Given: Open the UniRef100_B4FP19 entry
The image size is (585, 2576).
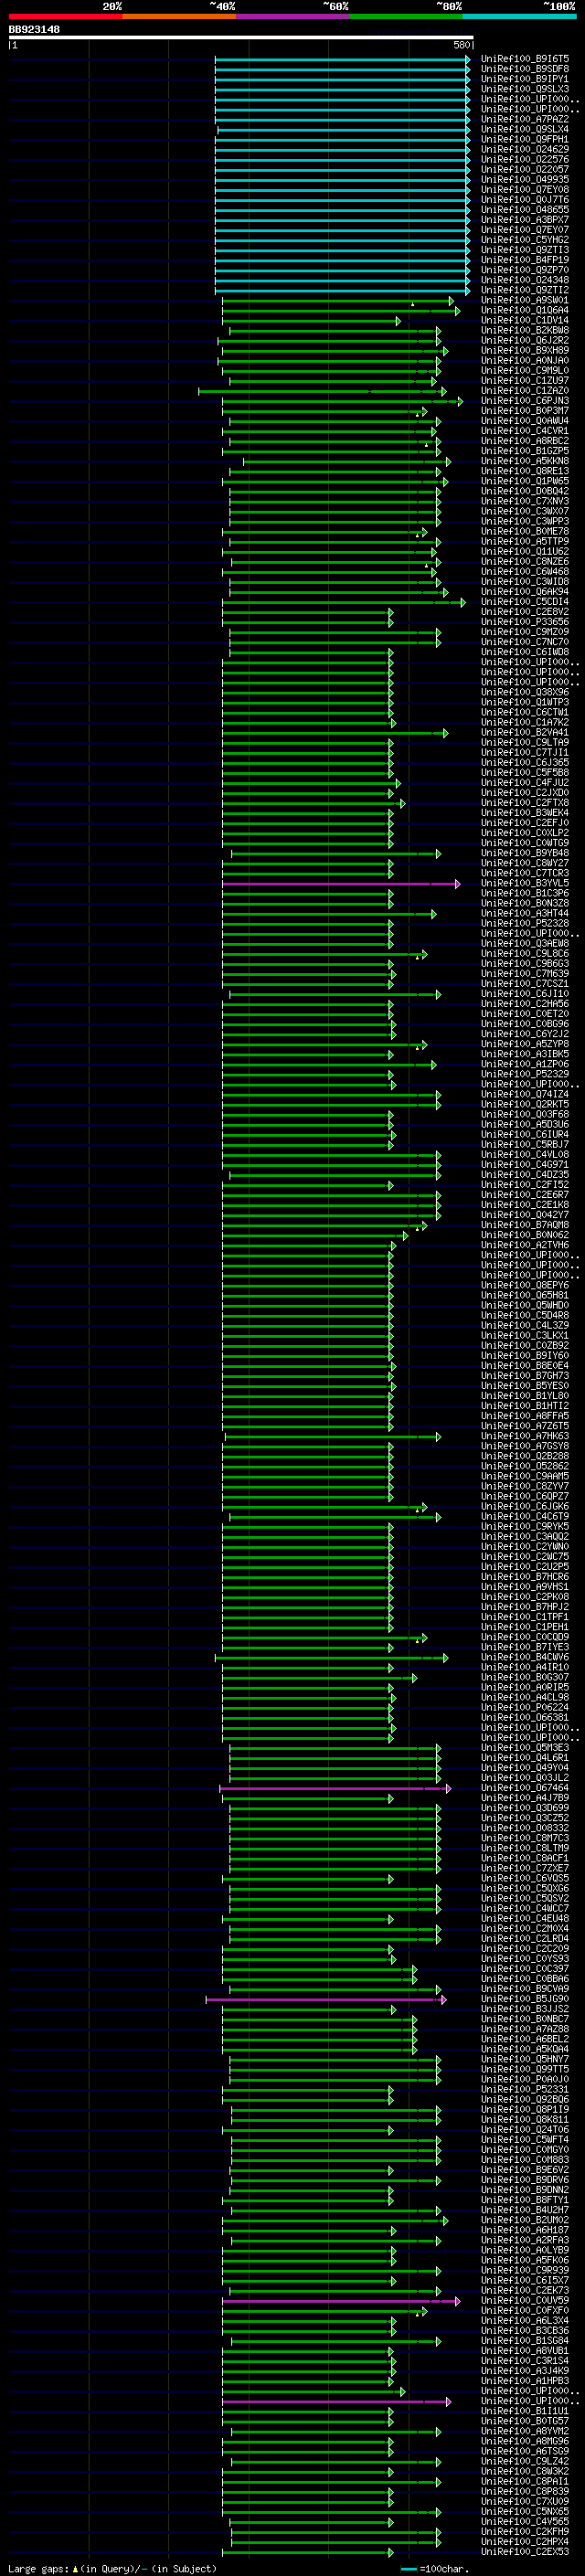Looking at the screenshot, I should [525, 261].
